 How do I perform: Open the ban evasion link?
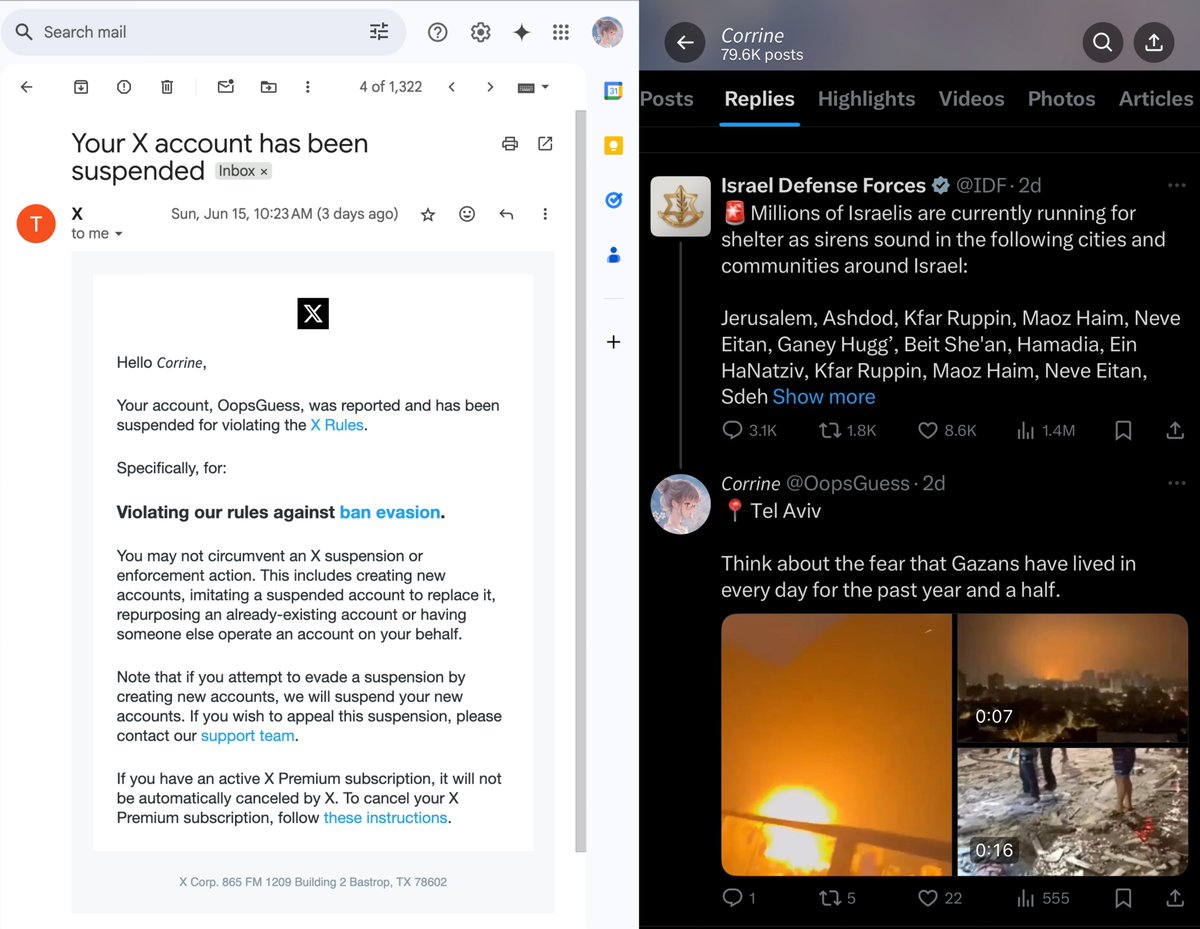click(x=390, y=512)
